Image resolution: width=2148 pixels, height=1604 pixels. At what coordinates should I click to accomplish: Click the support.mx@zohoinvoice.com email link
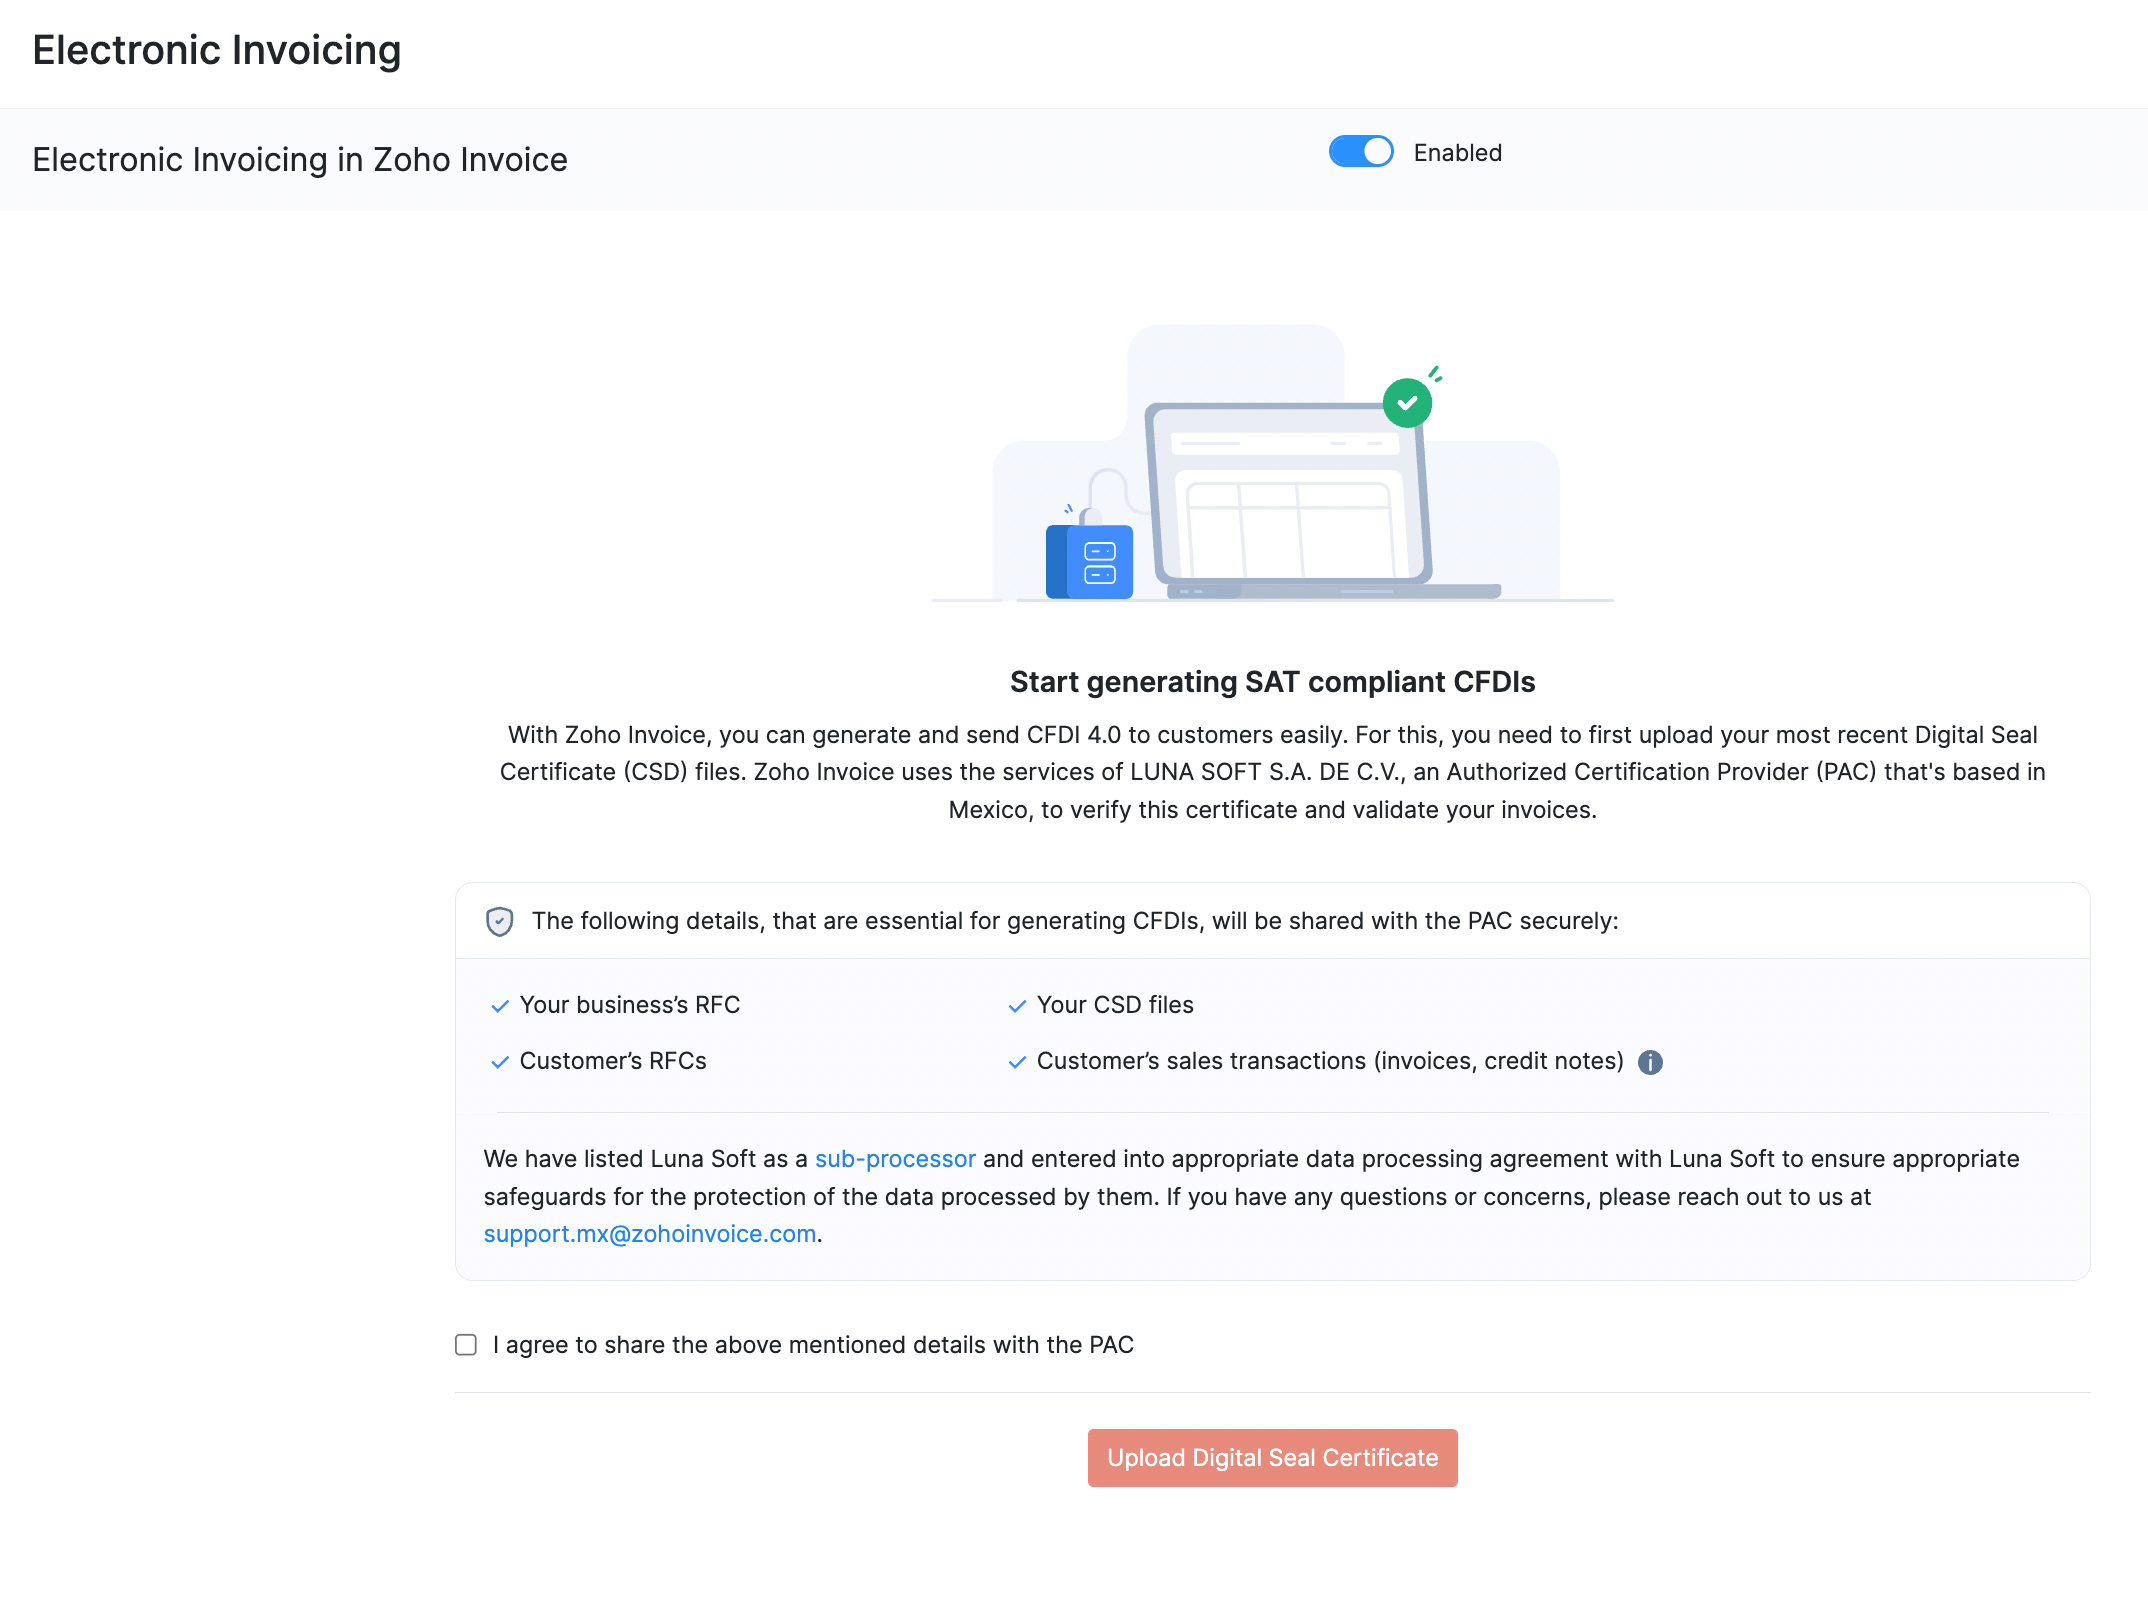pyautogui.click(x=650, y=1234)
